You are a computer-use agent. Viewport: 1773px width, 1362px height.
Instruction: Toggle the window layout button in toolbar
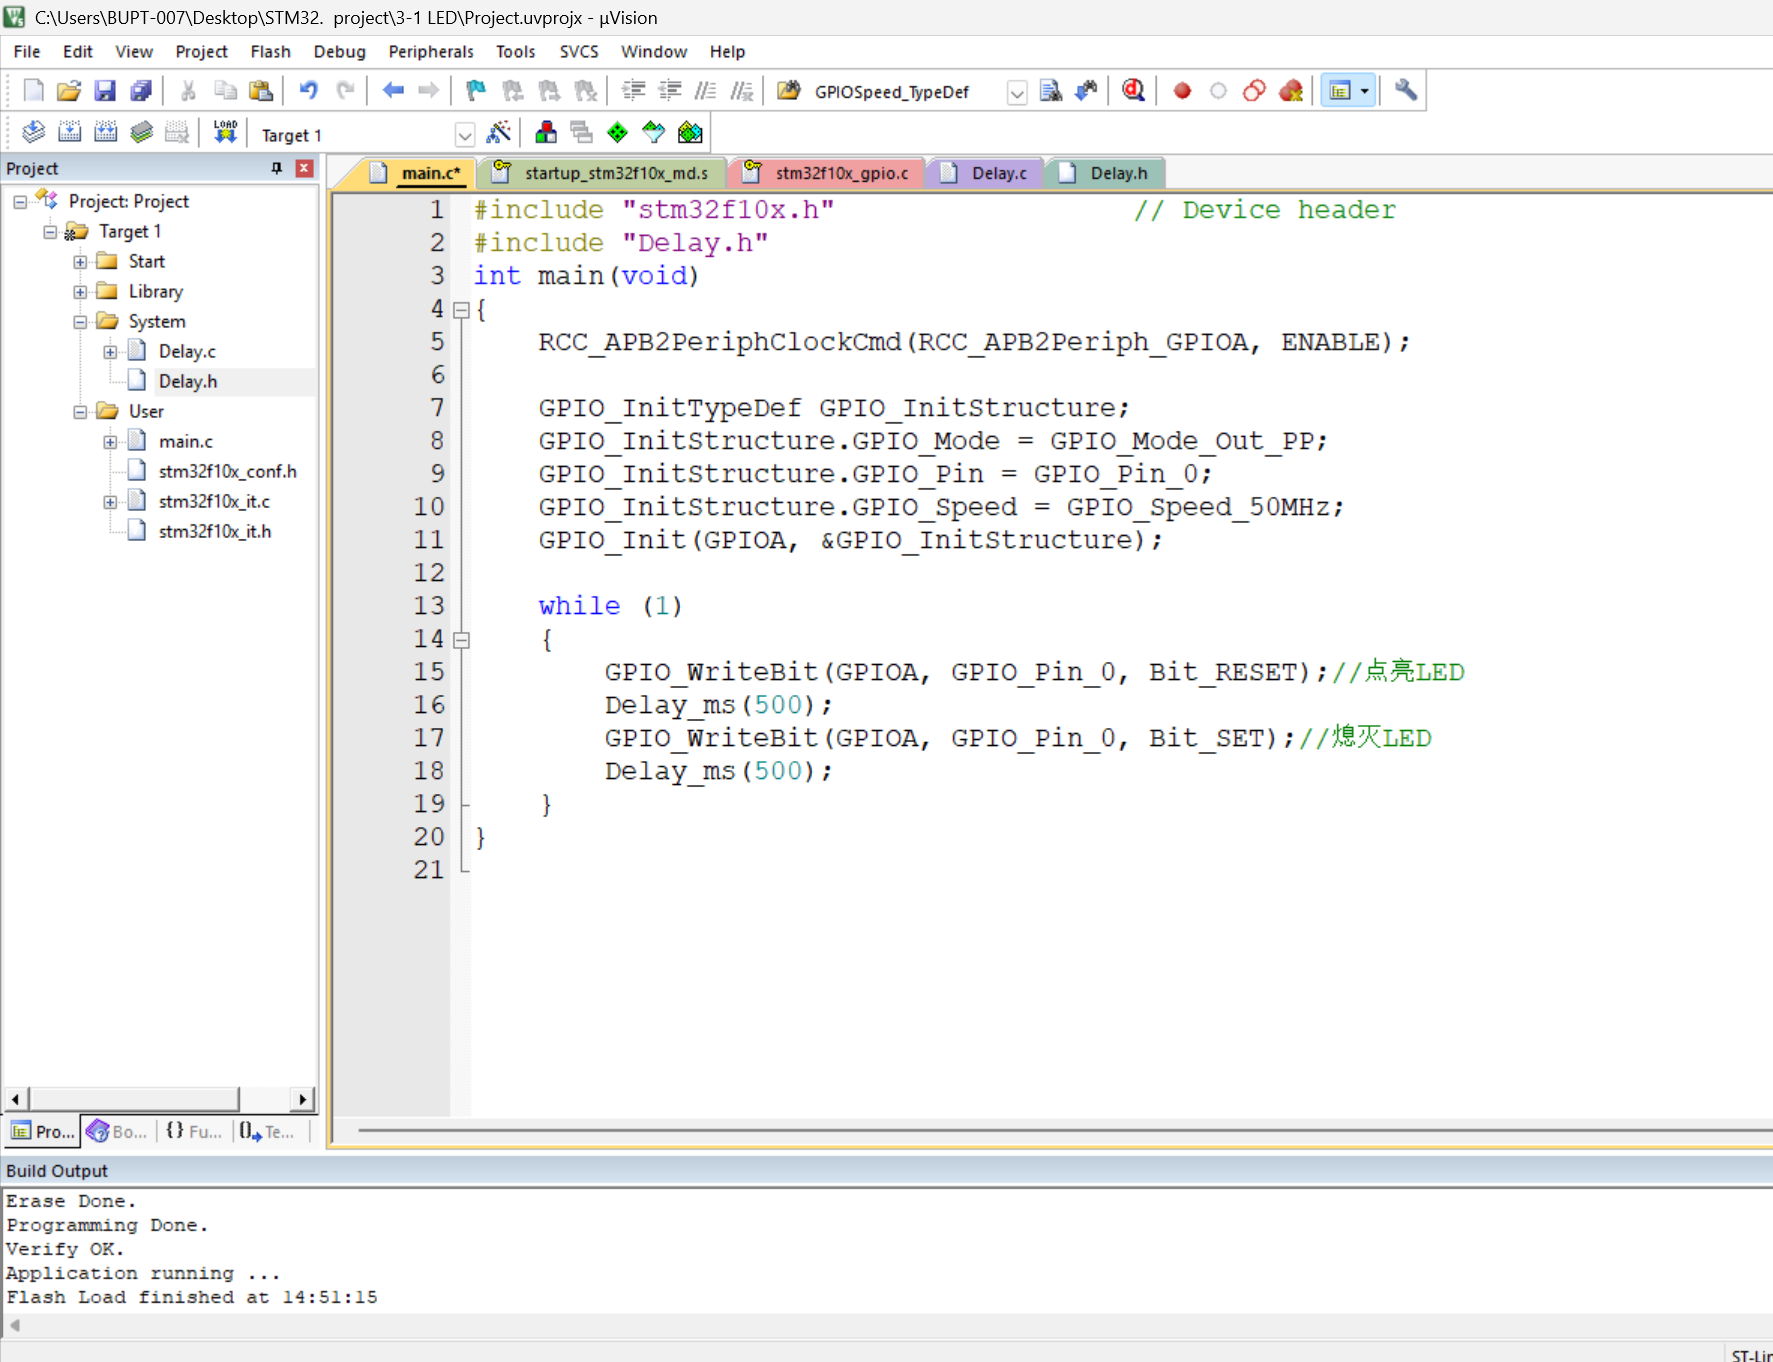pos(1340,91)
